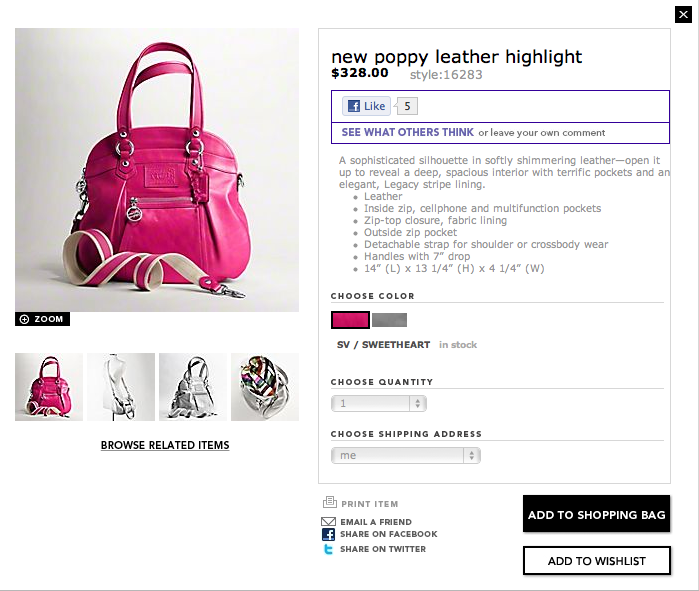Close the product popup with X

click(x=683, y=15)
